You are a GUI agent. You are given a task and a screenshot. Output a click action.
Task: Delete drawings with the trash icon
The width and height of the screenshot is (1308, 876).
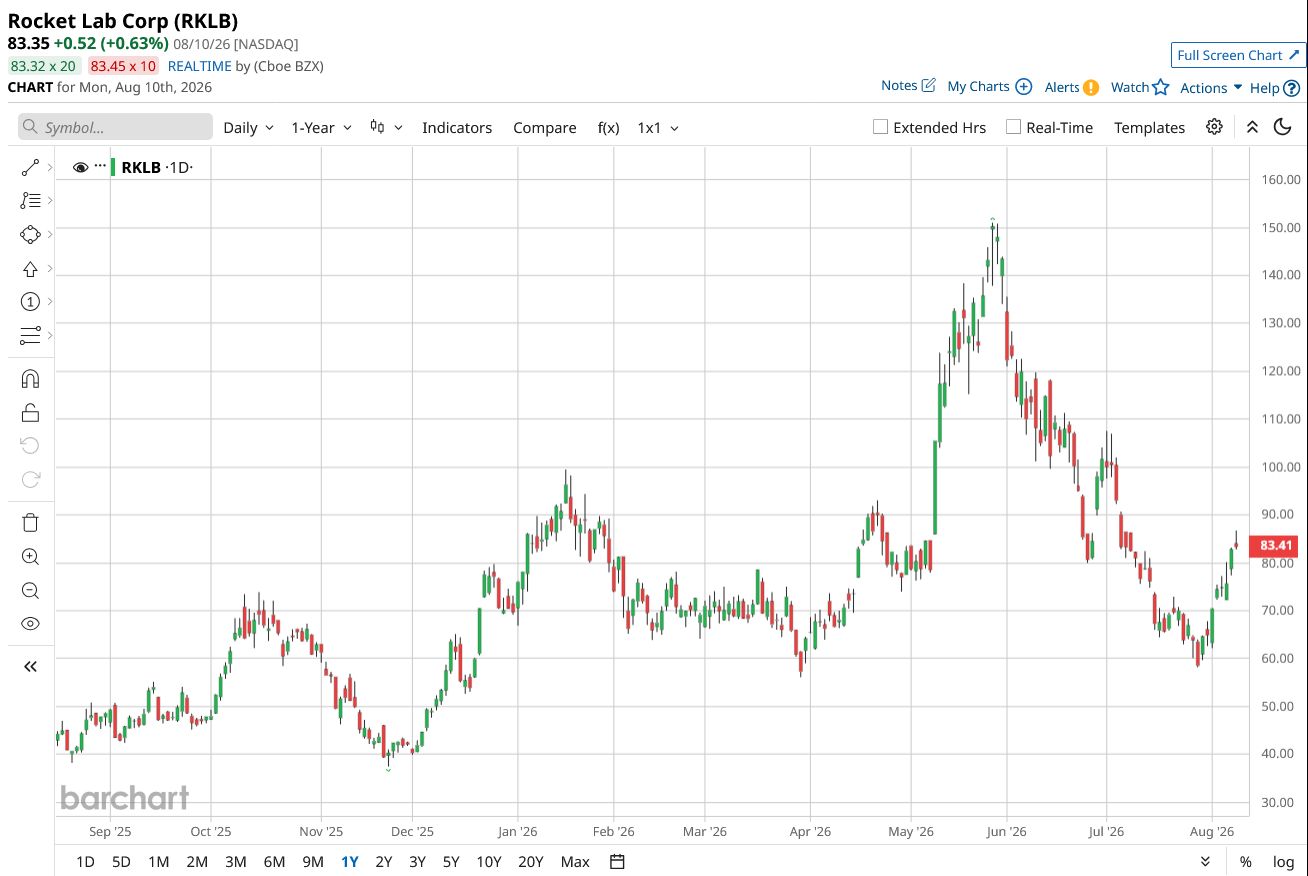pos(30,522)
